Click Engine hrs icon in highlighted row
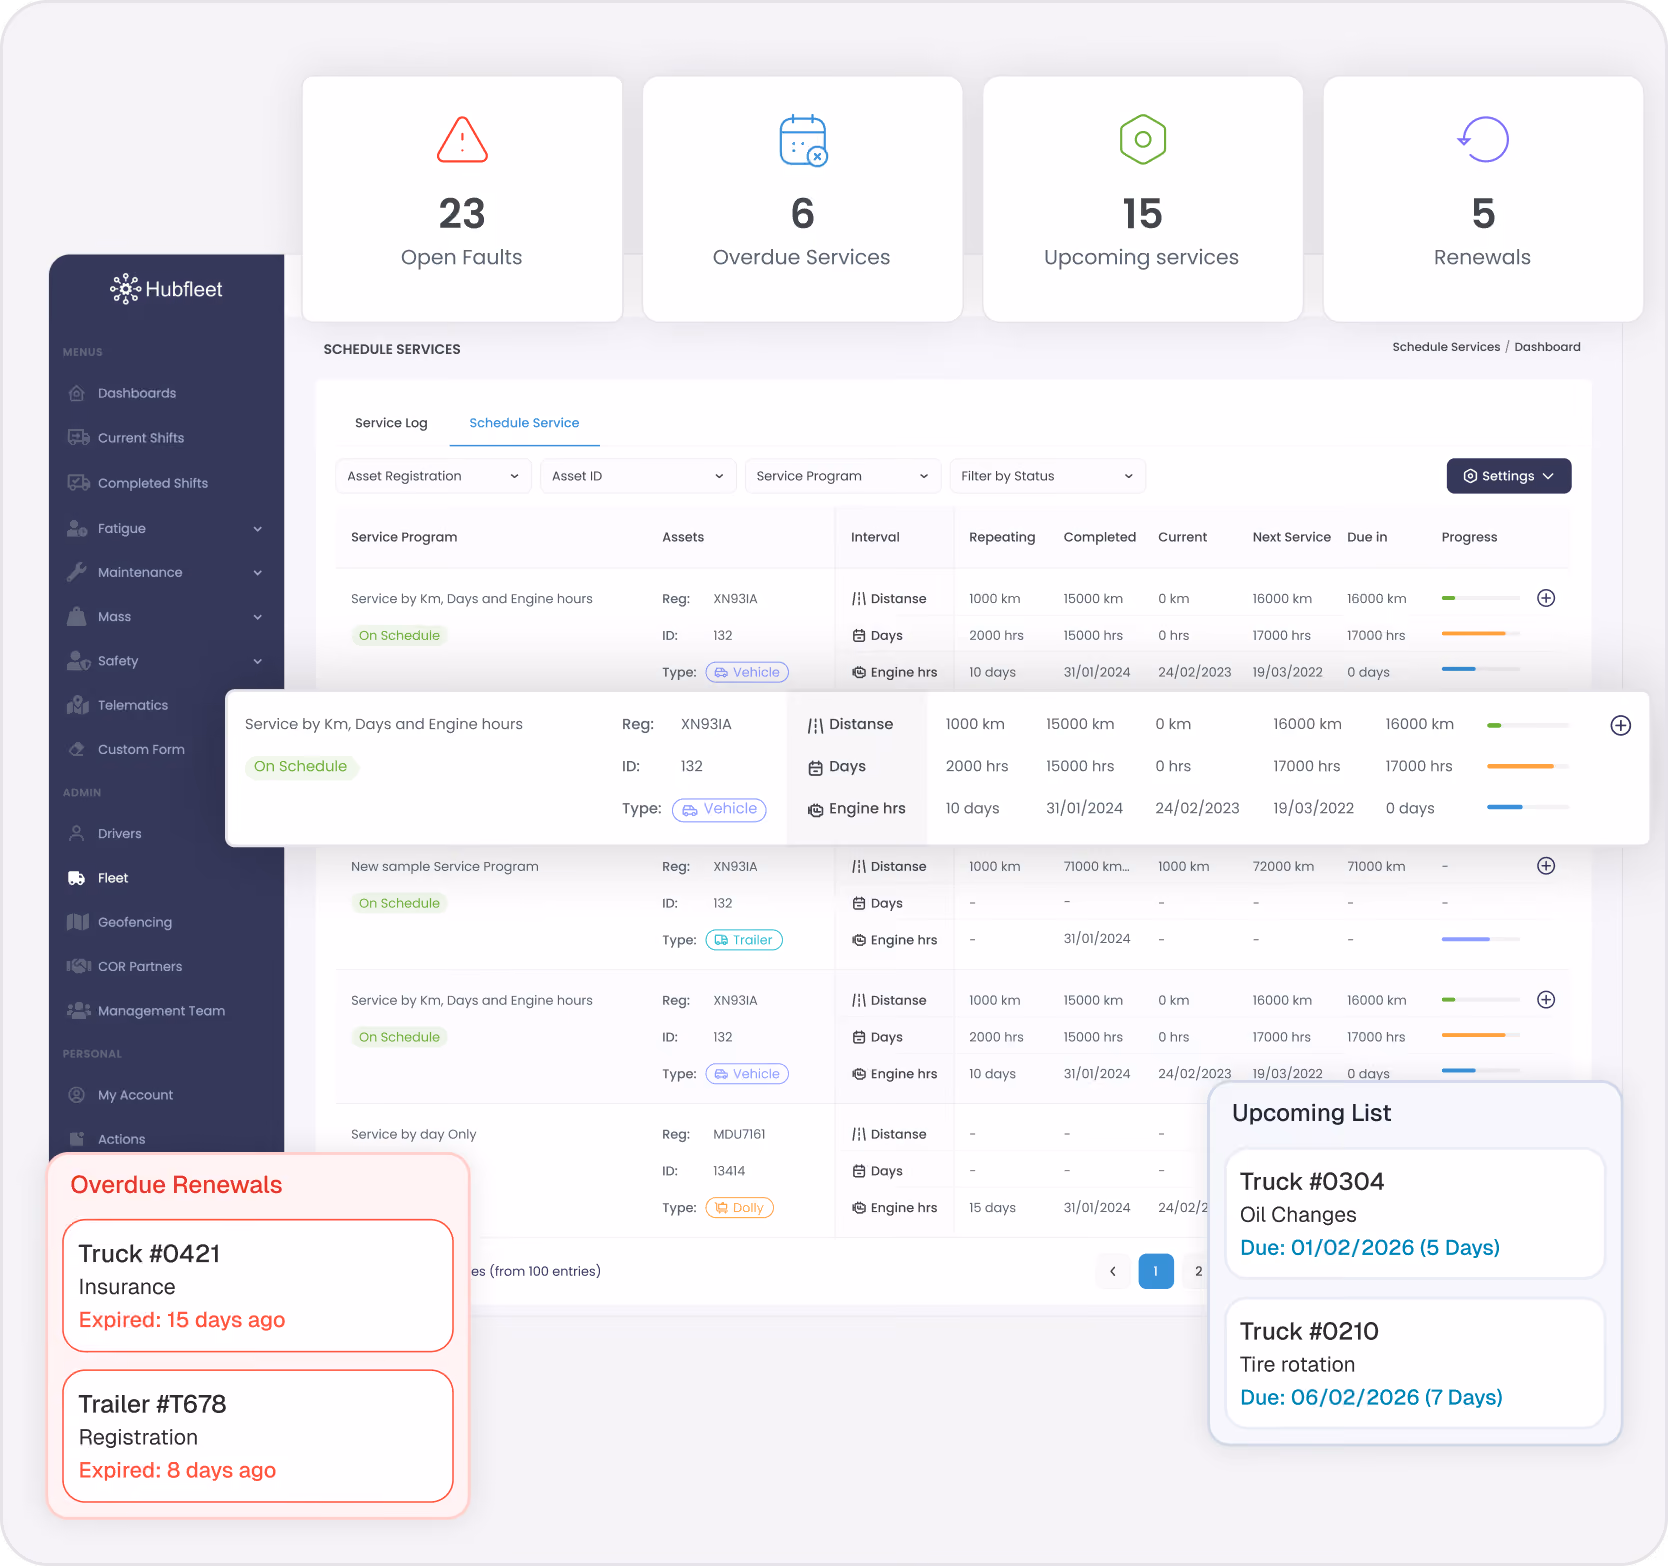The width and height of the screenshot is (1668, 1566). coord(816,809)
